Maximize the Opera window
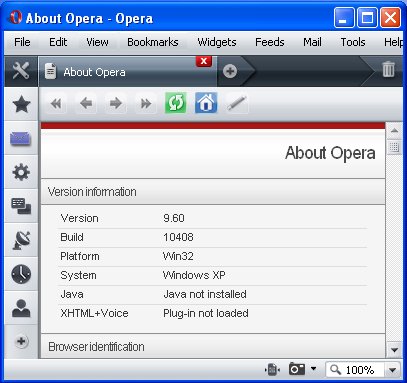This screenshot has width=407, height=383. (367, 17)
